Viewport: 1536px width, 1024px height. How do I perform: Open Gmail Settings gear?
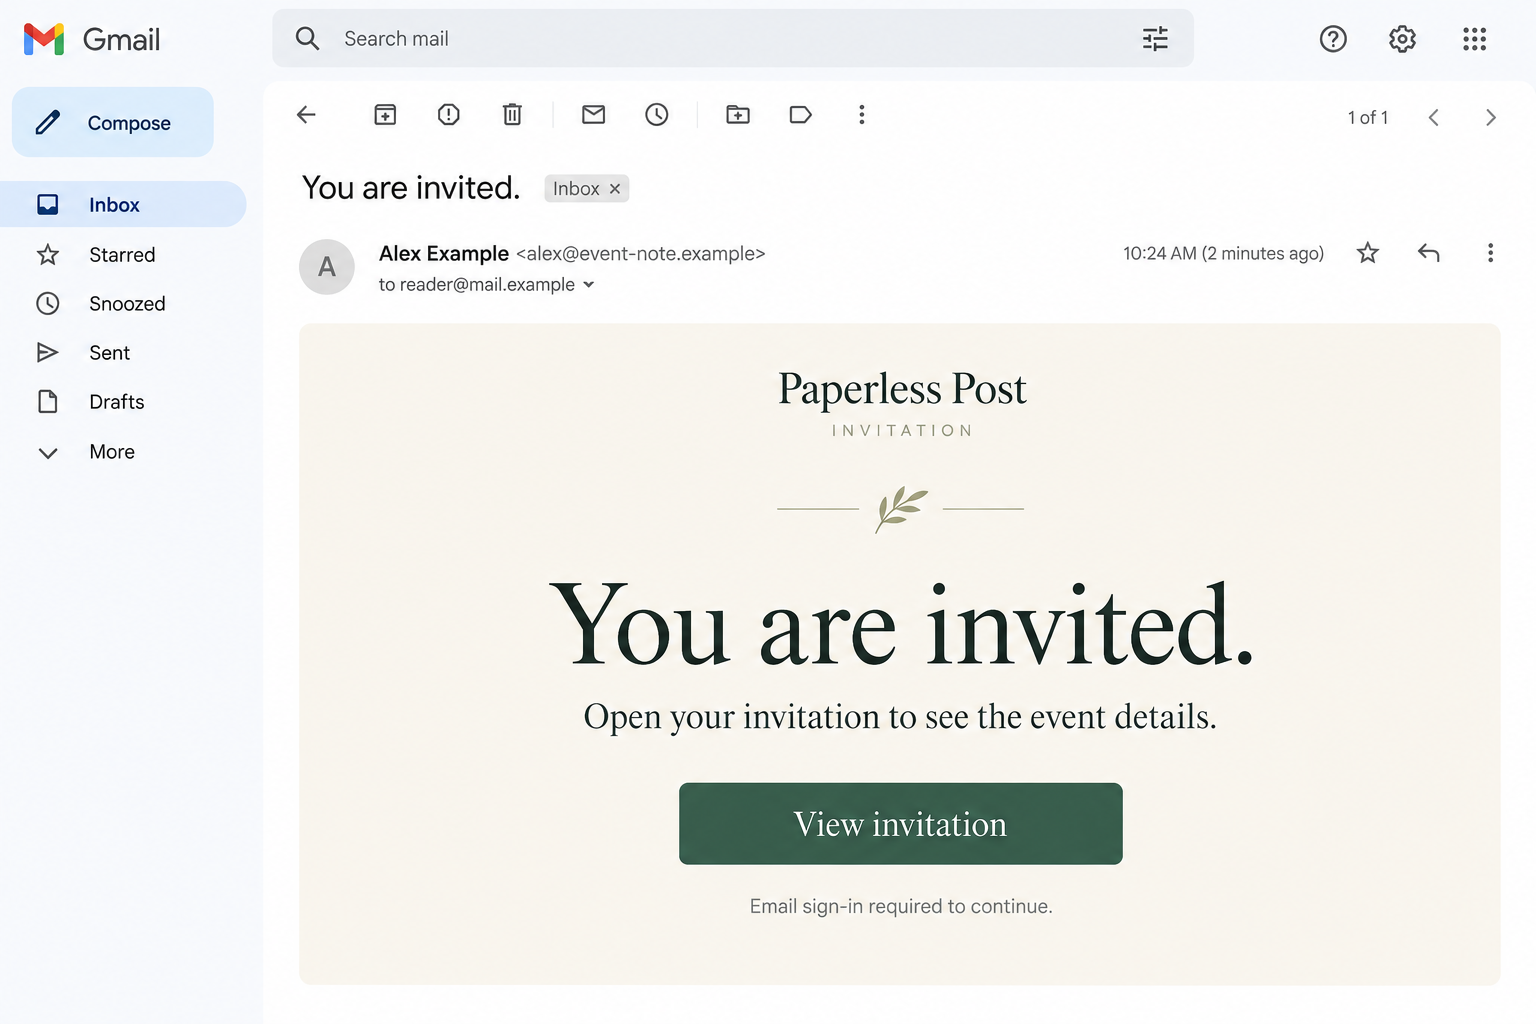pos(1403,39)
